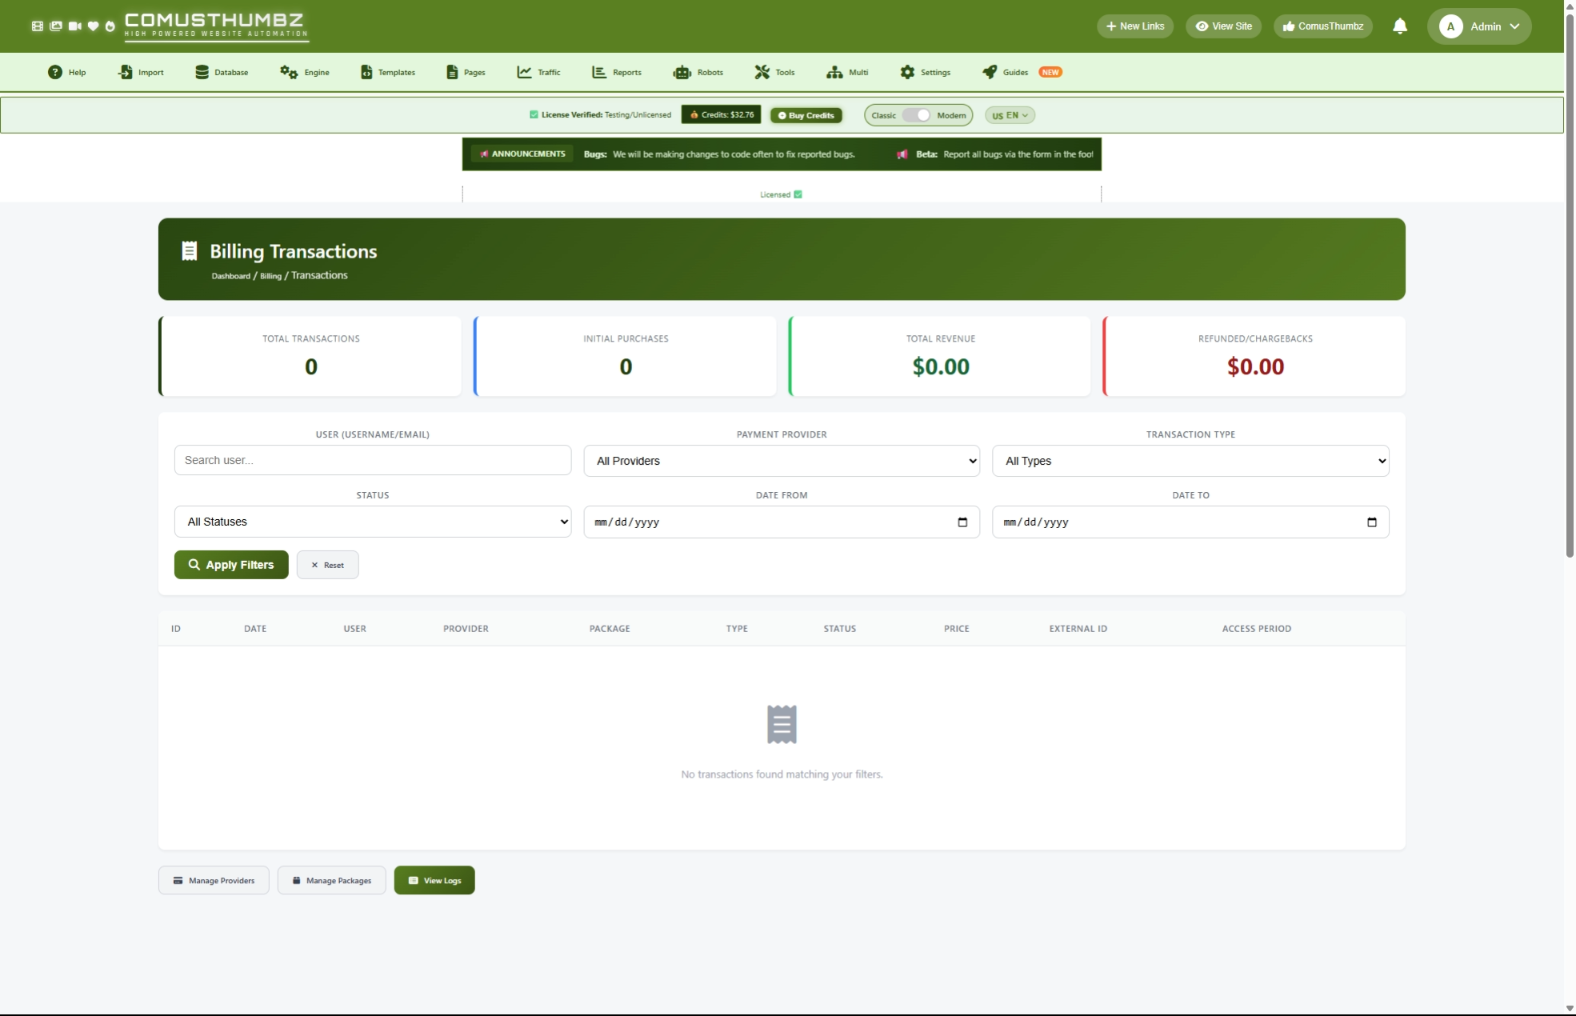This screenshot has height=1016, width=1576.
Task: Click the Tools wrench icon
Action: 762,72
